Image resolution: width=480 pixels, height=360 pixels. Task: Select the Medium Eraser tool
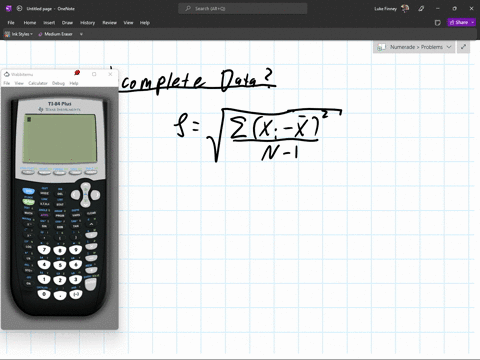click(55, 34)
